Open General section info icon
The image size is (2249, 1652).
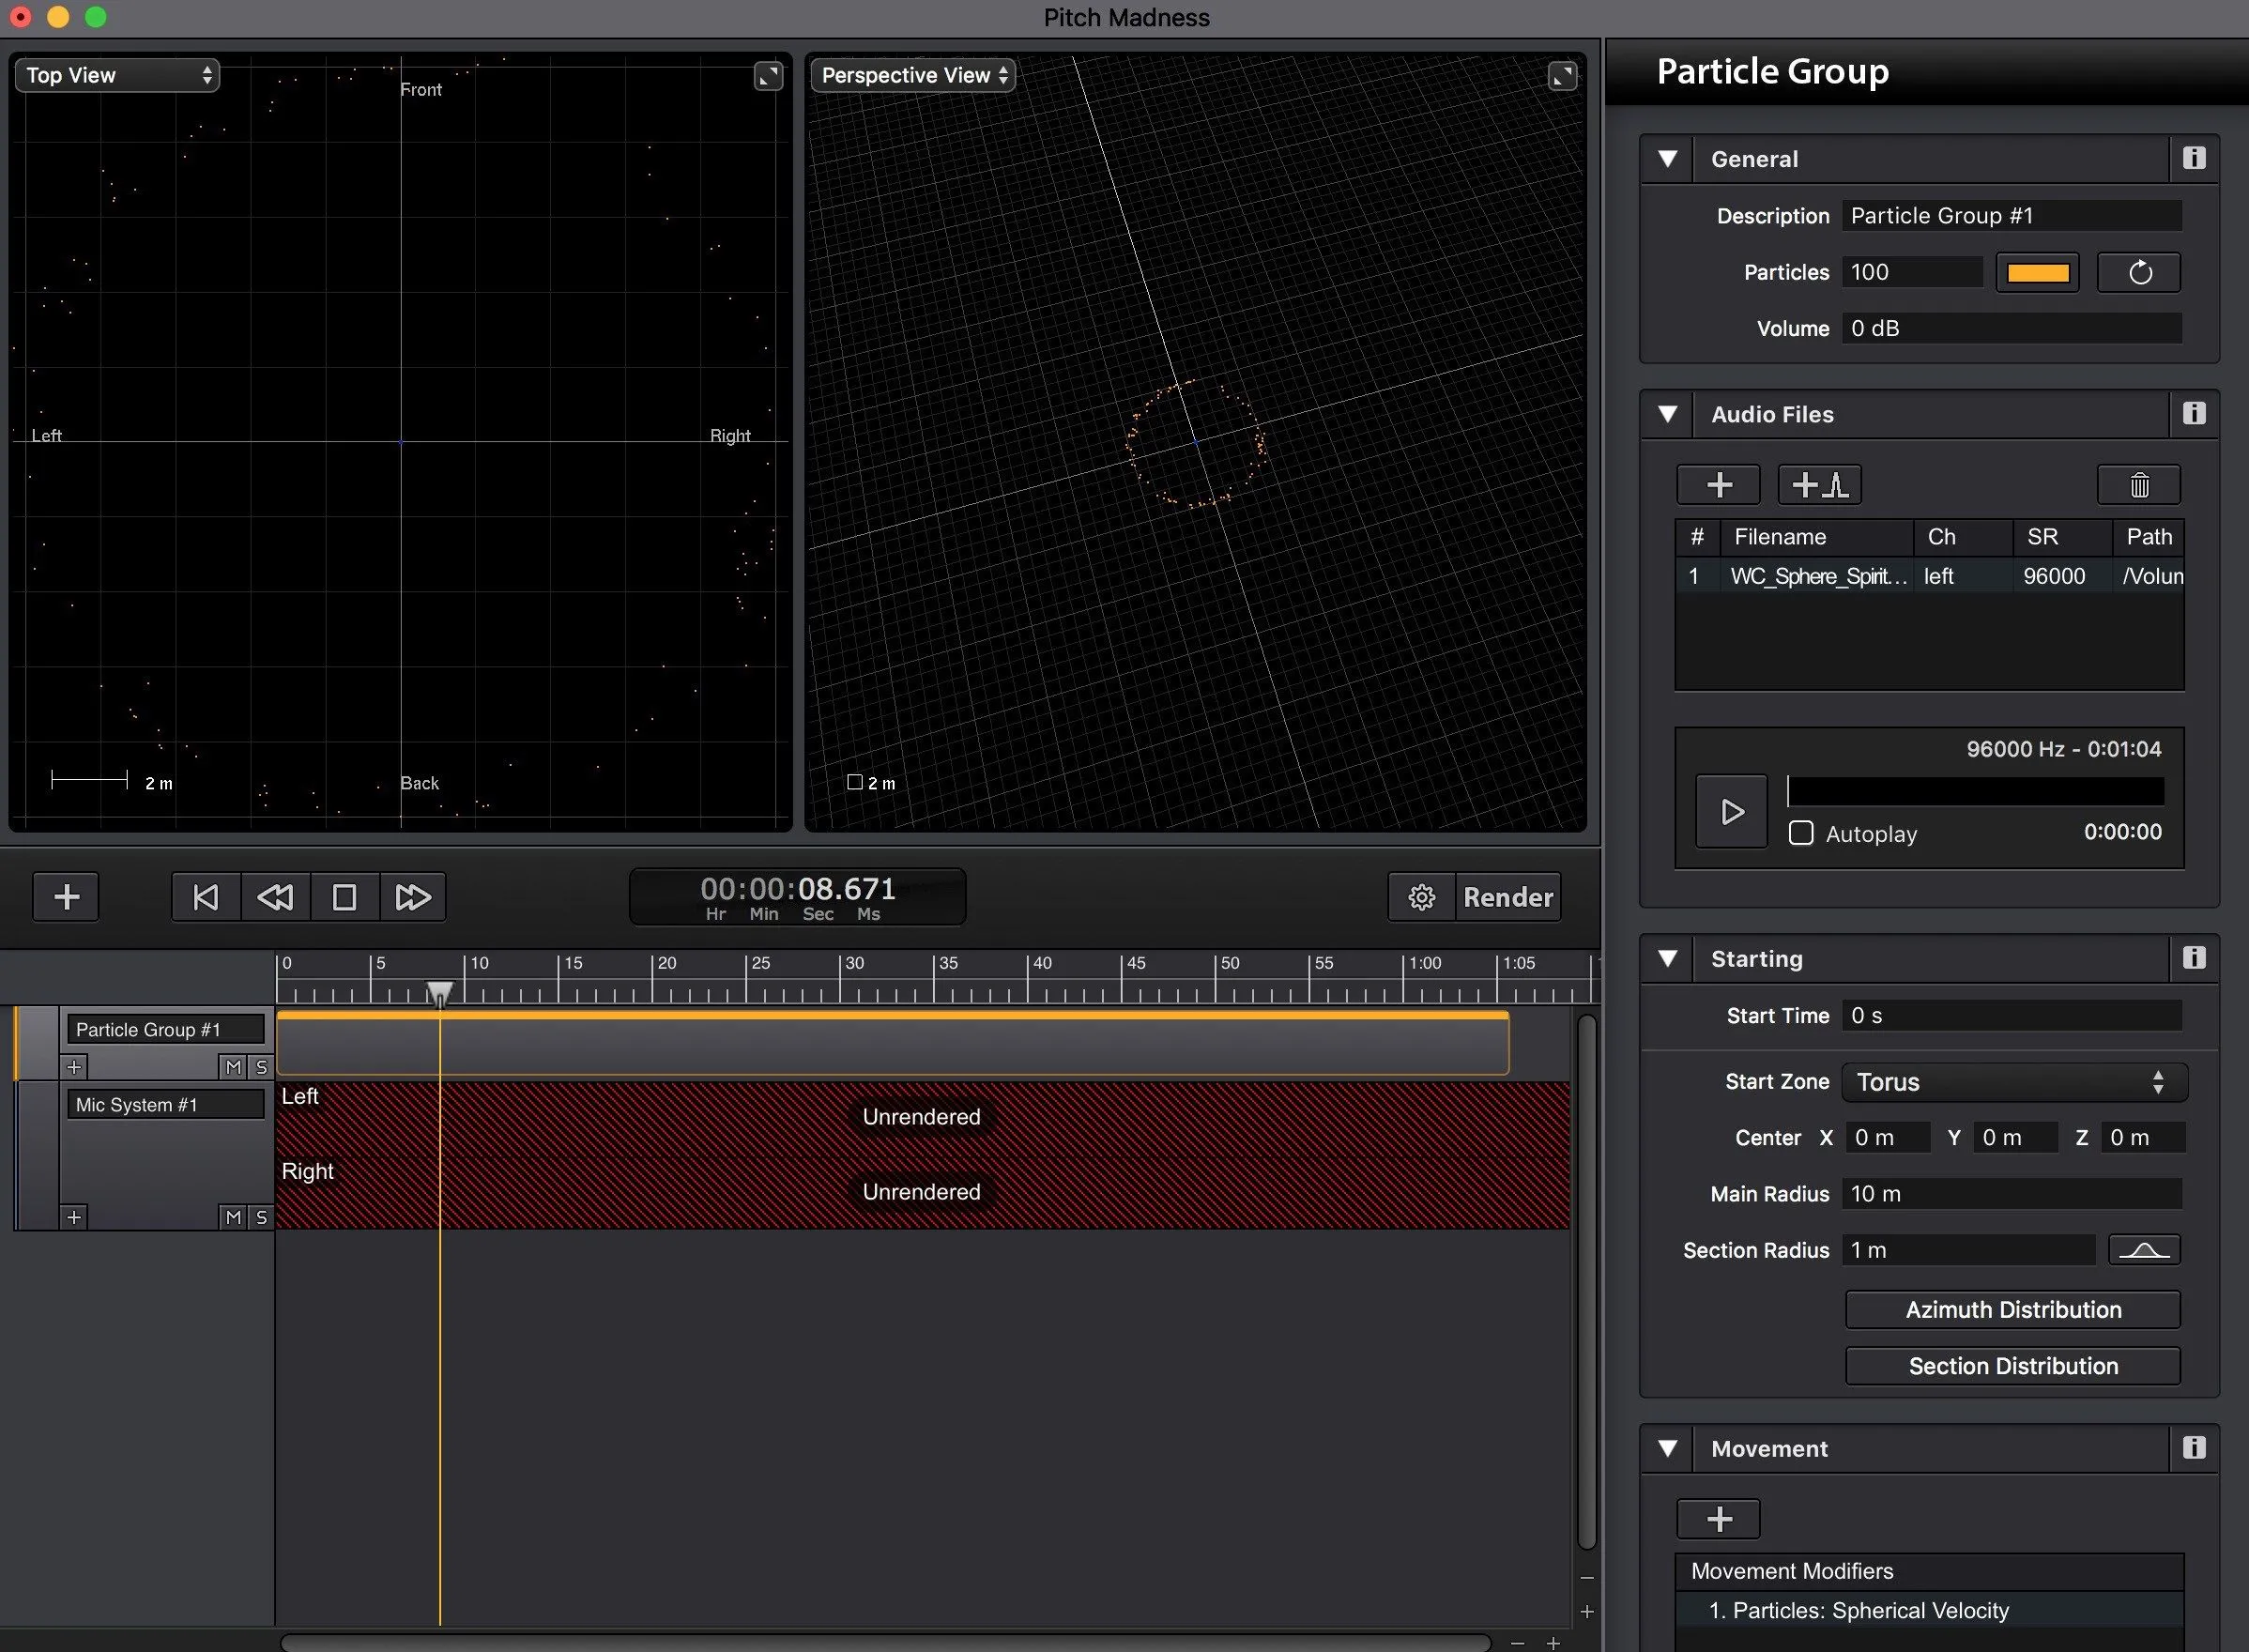2193,158
